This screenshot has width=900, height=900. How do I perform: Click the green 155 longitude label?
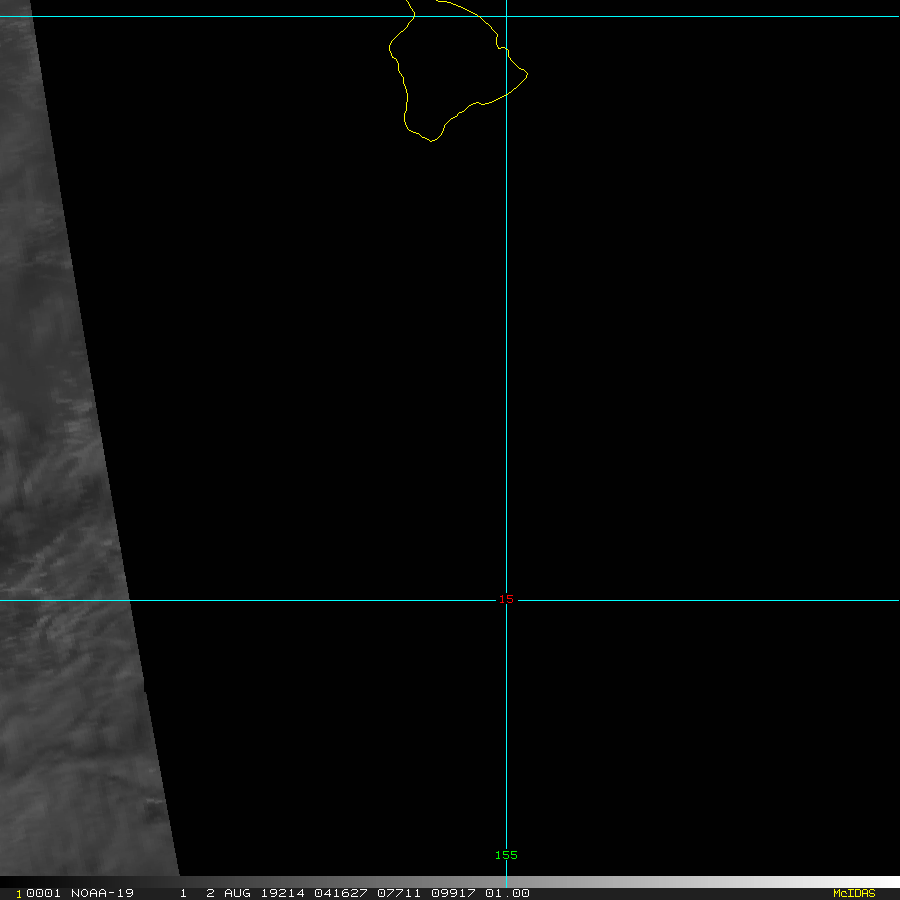(506, 855)
